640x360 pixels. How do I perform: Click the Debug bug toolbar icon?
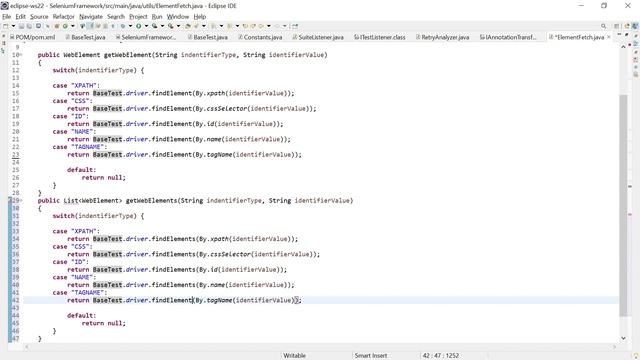click(x=122, y=26)
